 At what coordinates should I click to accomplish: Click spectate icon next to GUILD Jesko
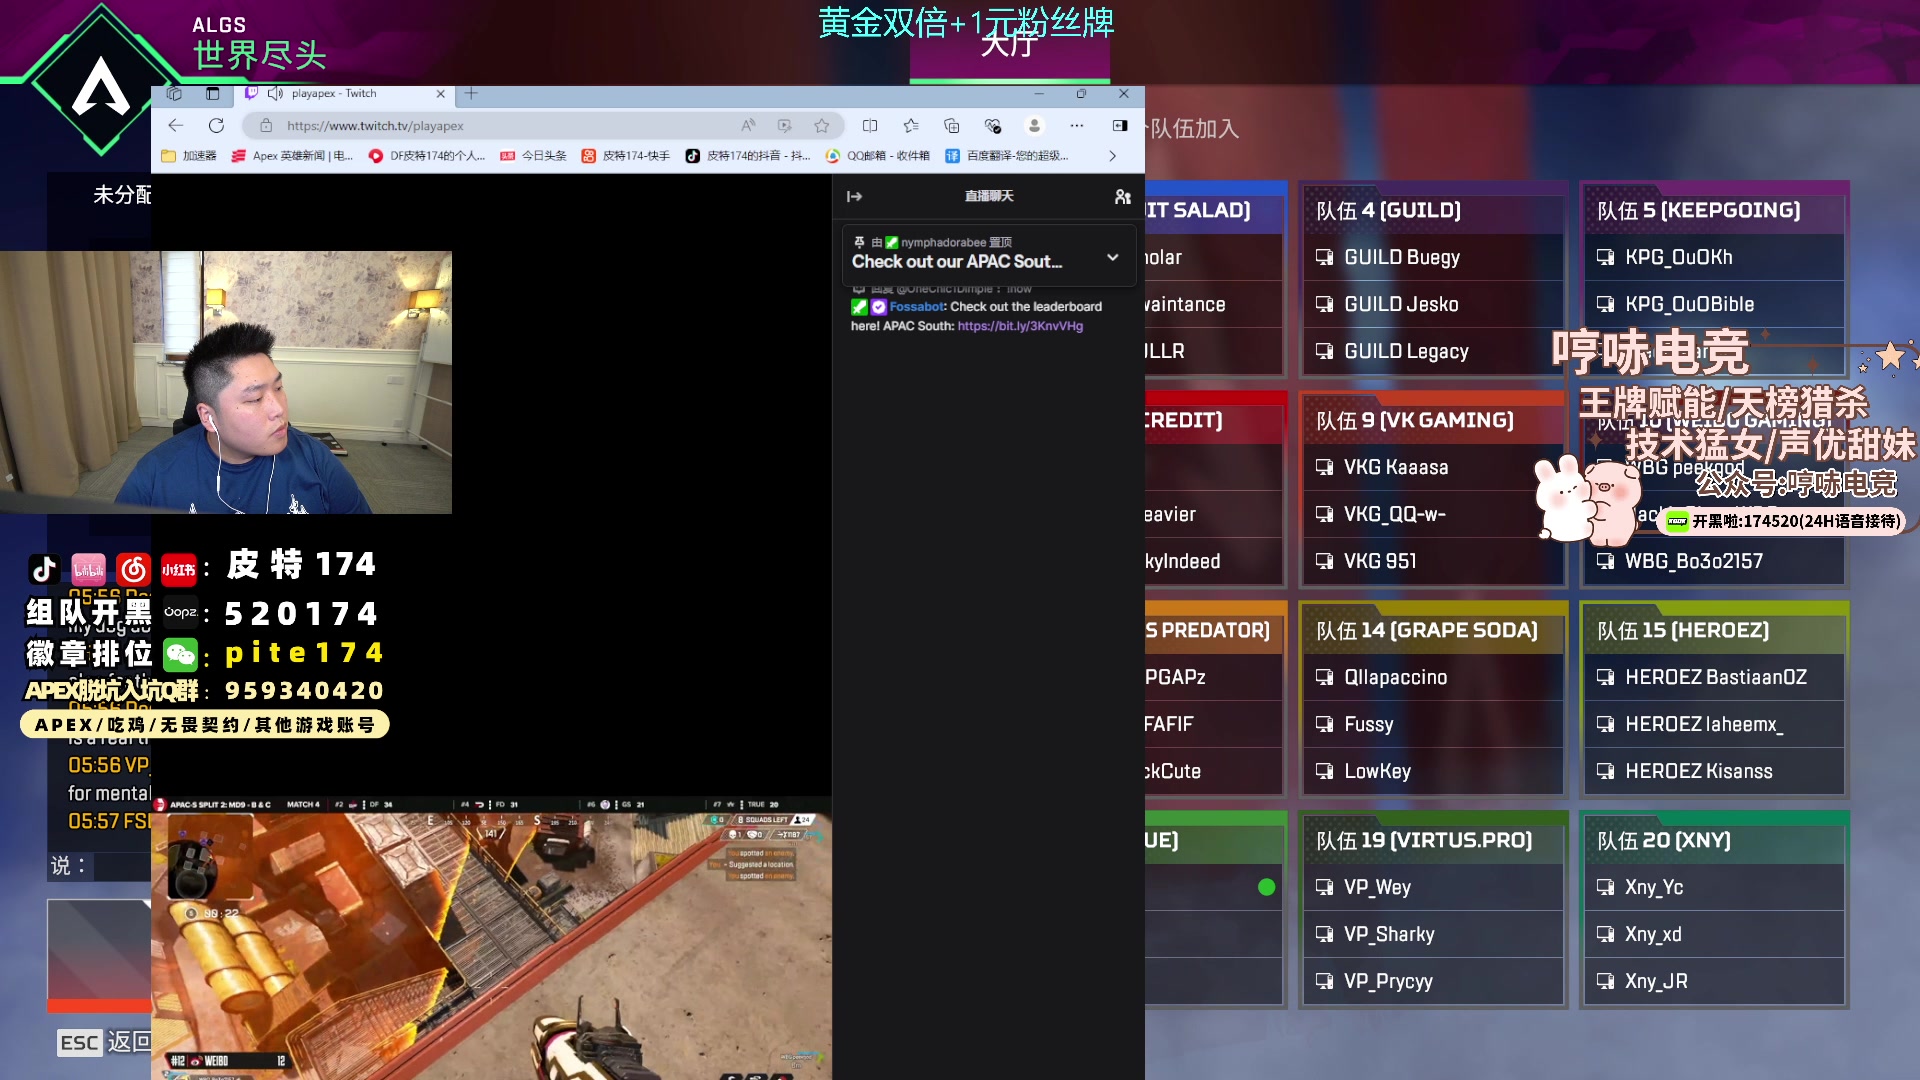1324,304
